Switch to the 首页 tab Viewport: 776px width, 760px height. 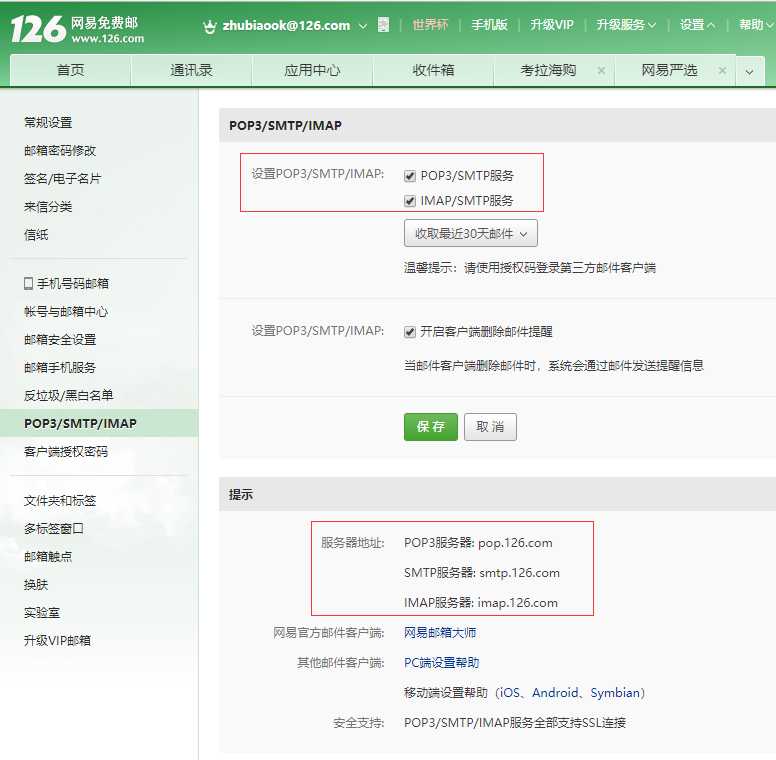point(70,71)
